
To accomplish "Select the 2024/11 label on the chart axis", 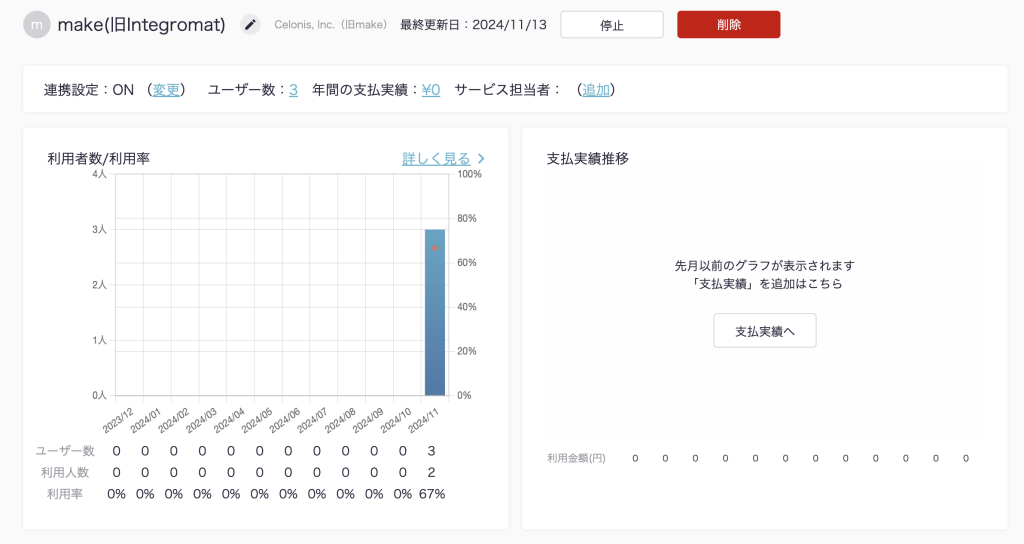I will (424, 418).
